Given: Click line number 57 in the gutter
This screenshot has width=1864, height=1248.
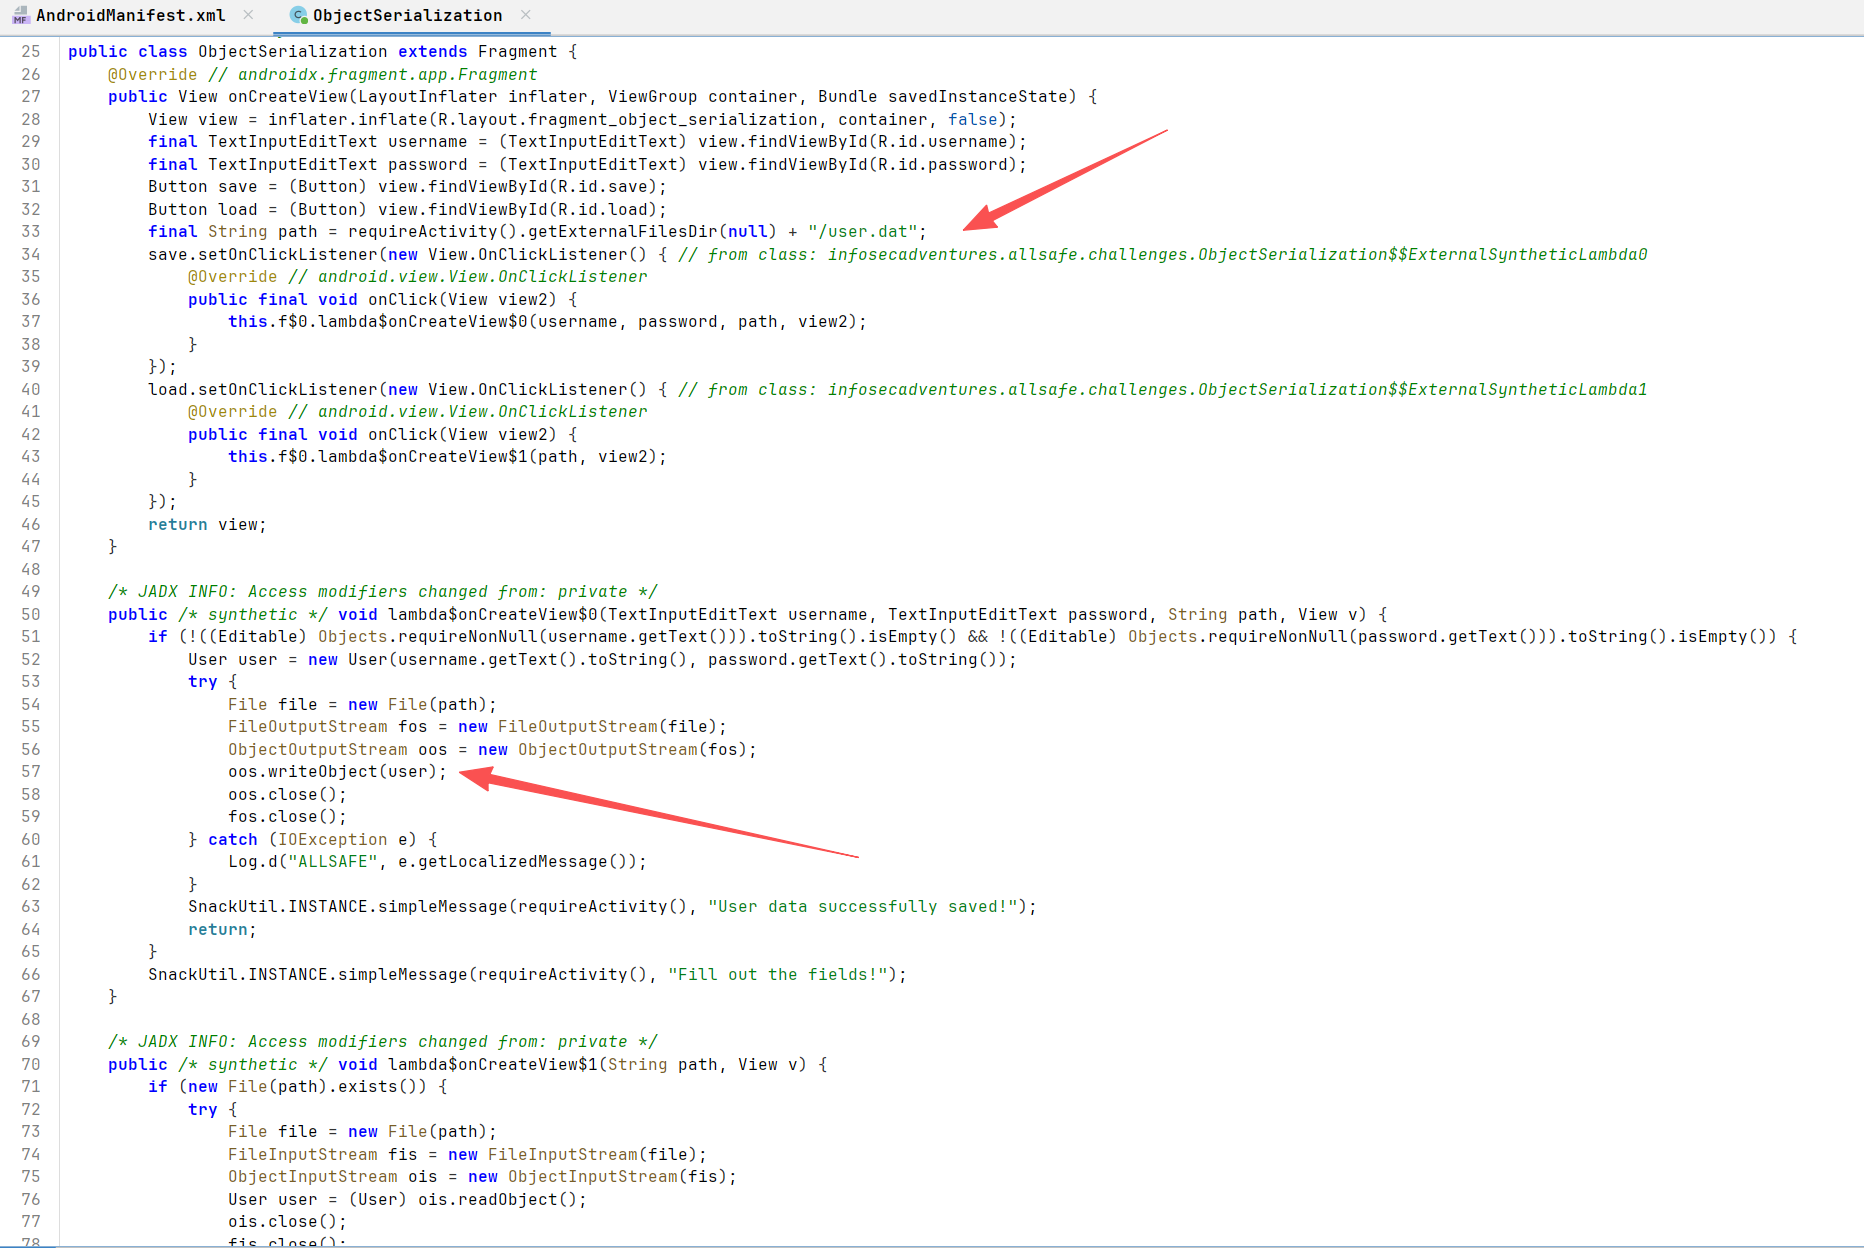Looking at the screenshot, I should click(x=31, y=772).
